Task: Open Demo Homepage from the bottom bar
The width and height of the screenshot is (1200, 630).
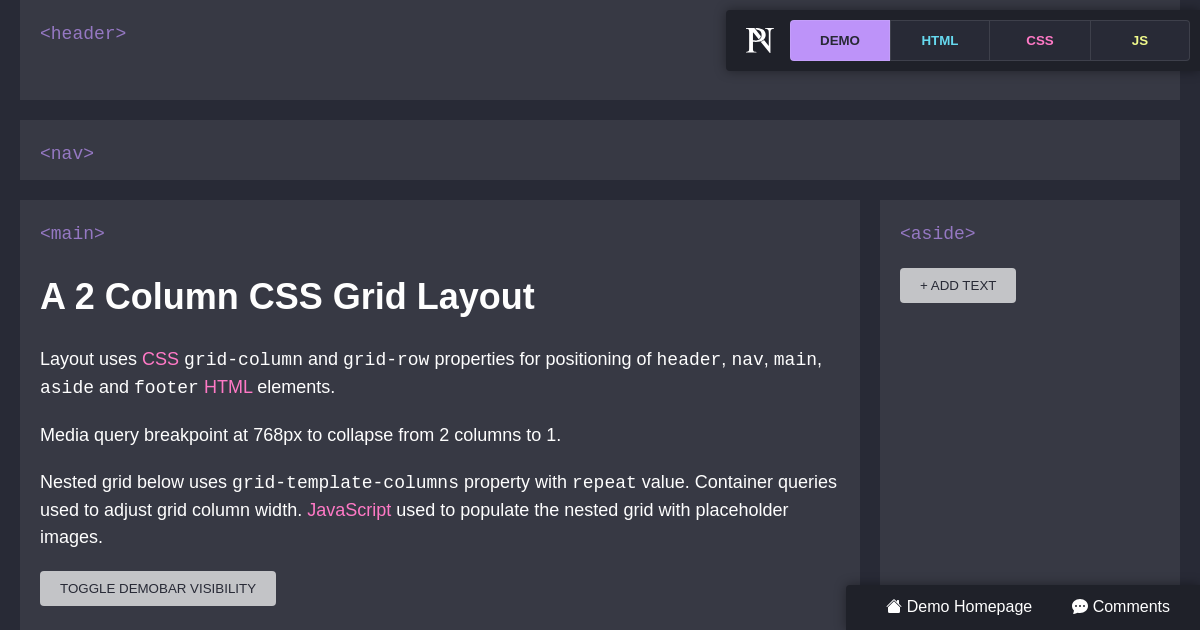Action: [968, 606]
